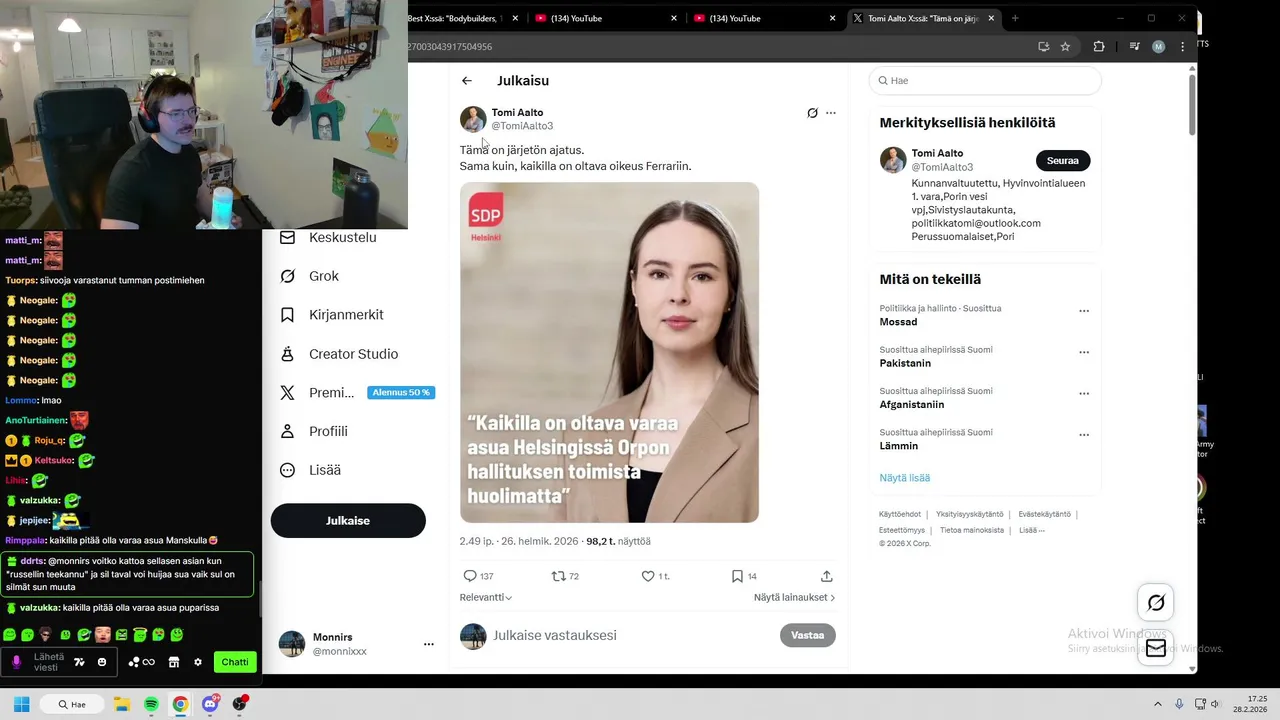Expand the Lisää menu in sidebar

click(311, 470)
